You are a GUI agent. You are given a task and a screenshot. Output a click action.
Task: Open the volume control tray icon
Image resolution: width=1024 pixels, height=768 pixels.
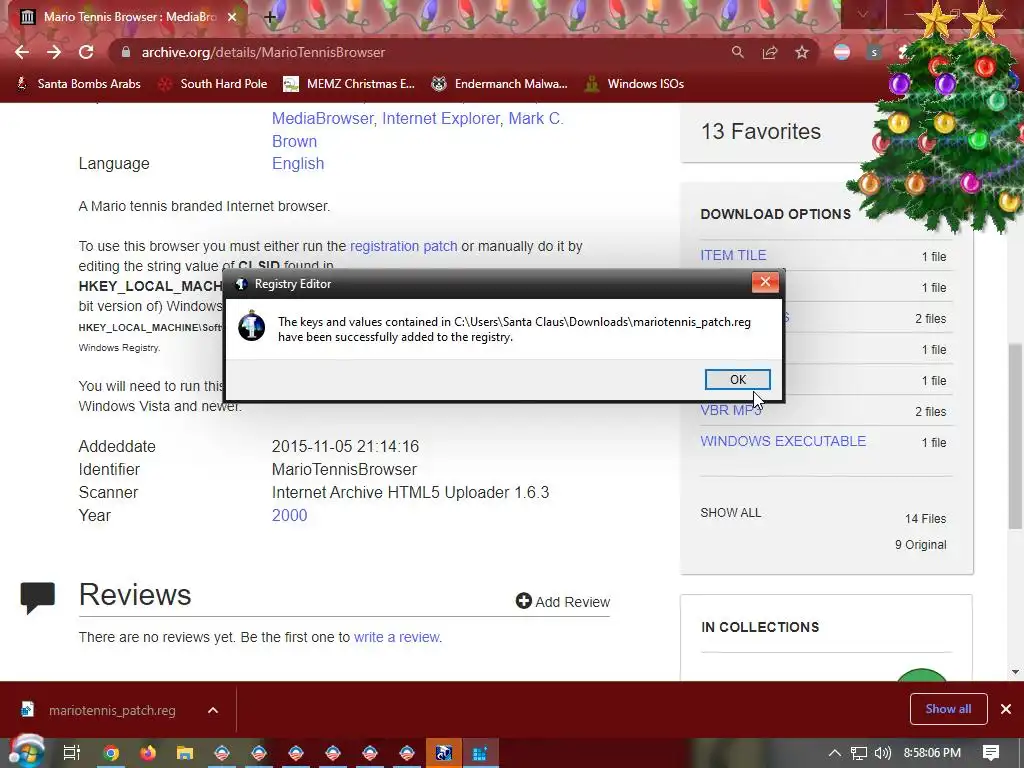pos(883,753)
